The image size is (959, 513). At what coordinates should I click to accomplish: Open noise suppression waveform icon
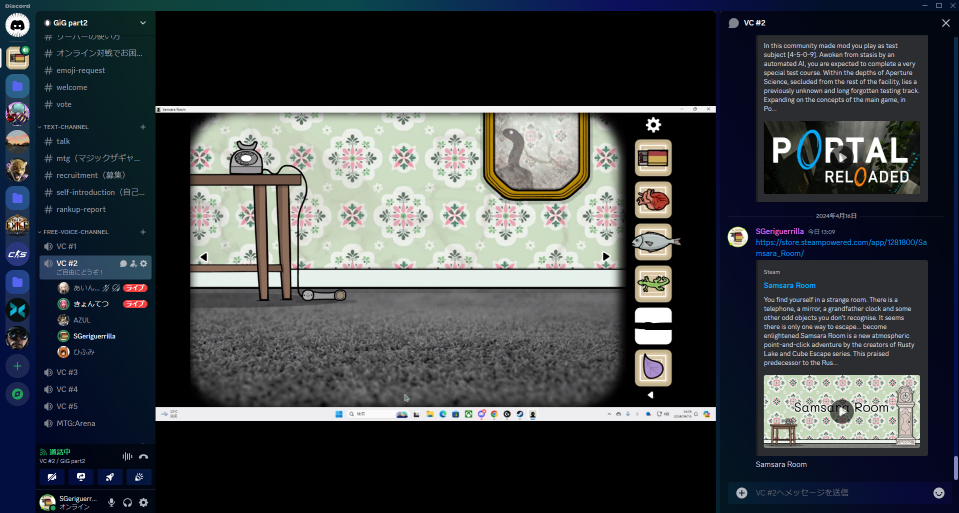coord(127,456)
